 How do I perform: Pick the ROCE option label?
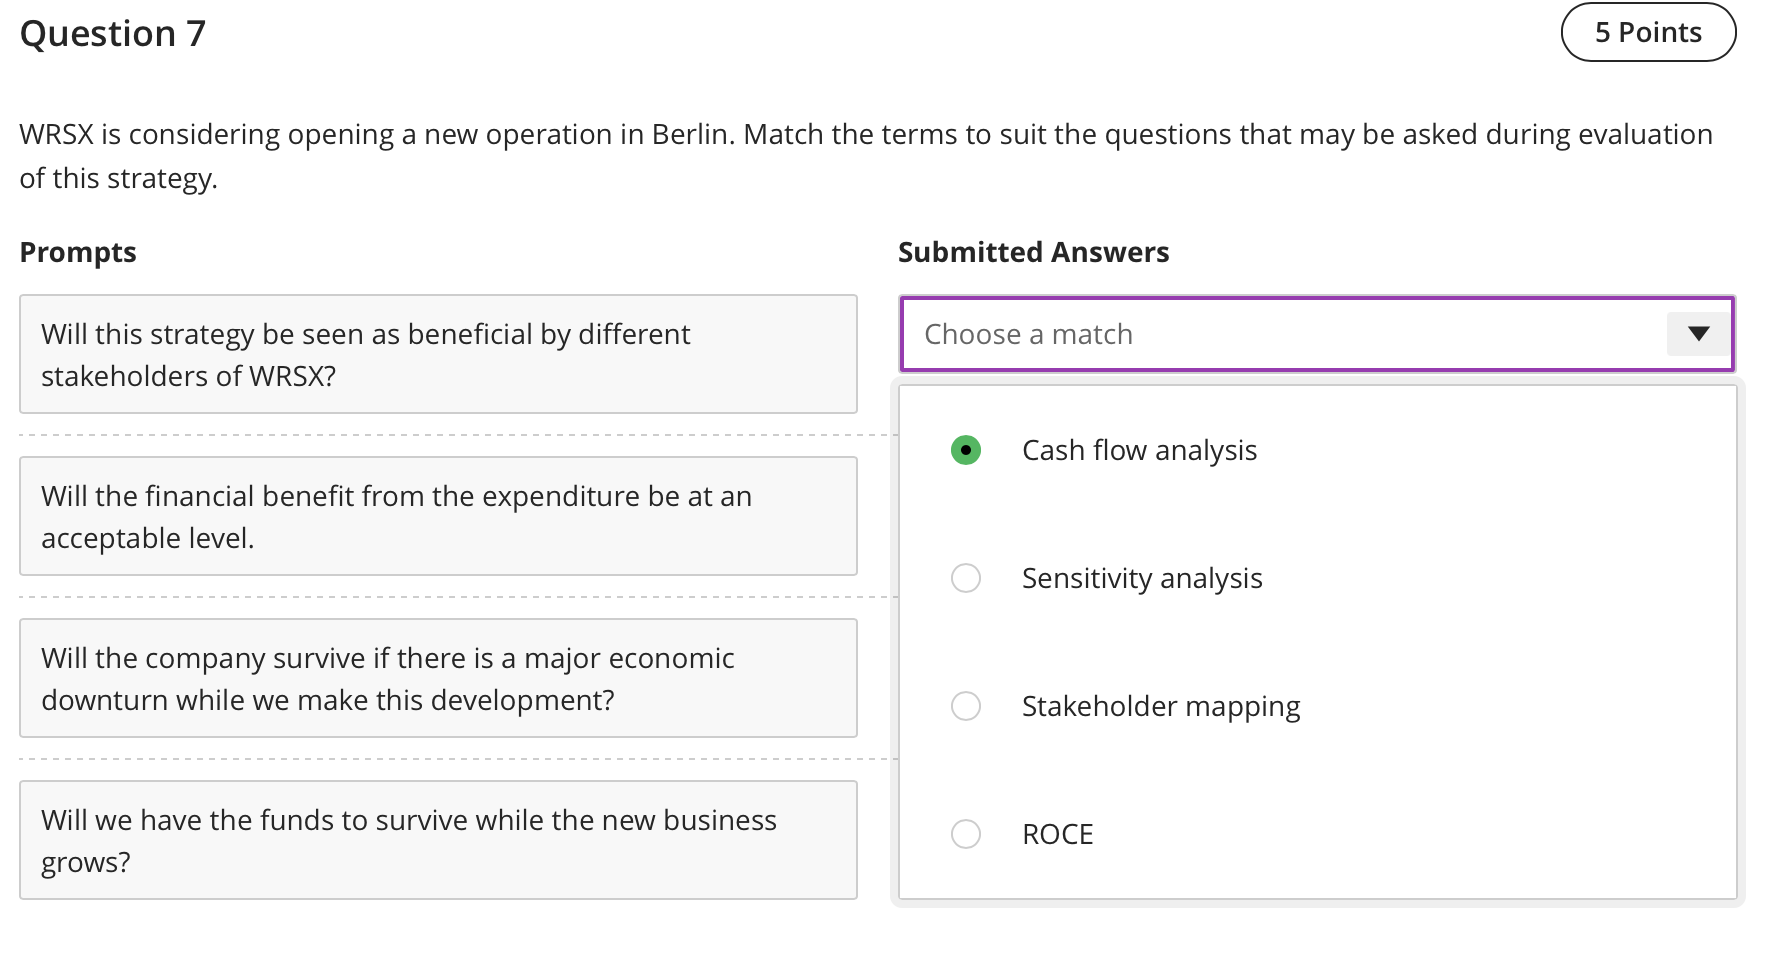(1057, 834)
